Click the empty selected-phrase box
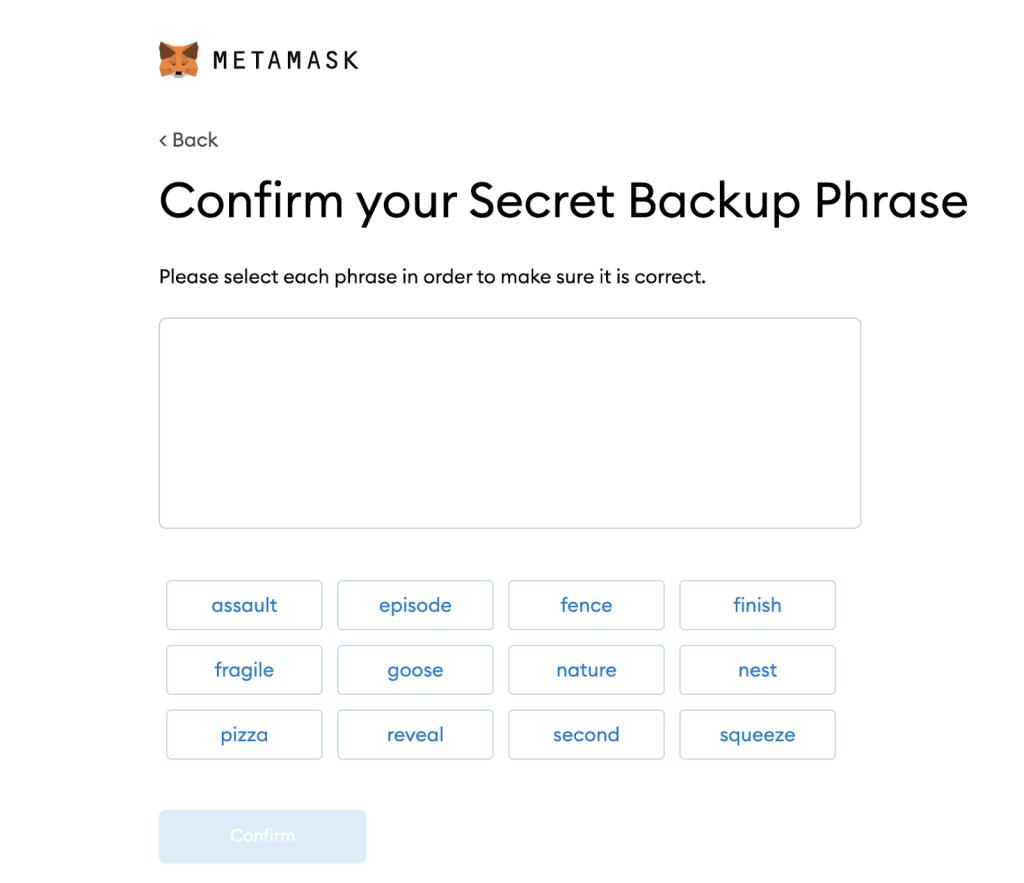 509,423
